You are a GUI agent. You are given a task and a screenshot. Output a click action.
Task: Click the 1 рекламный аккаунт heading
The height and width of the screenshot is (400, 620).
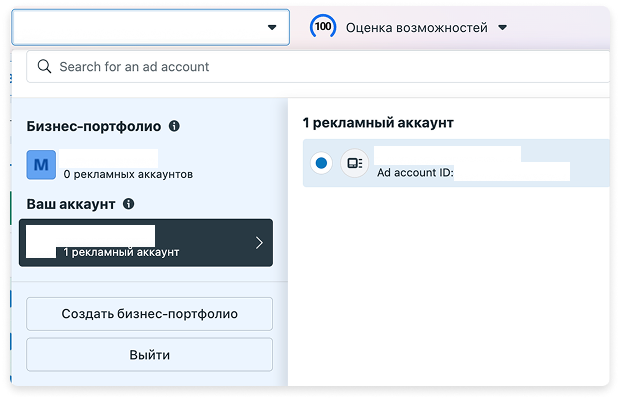click(x=378, y=123)
